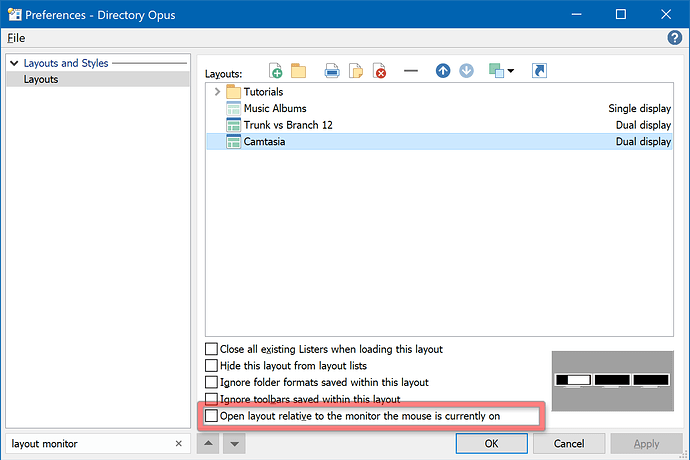
Task: Select the Camtasia layout name
Action: point(264,142)
